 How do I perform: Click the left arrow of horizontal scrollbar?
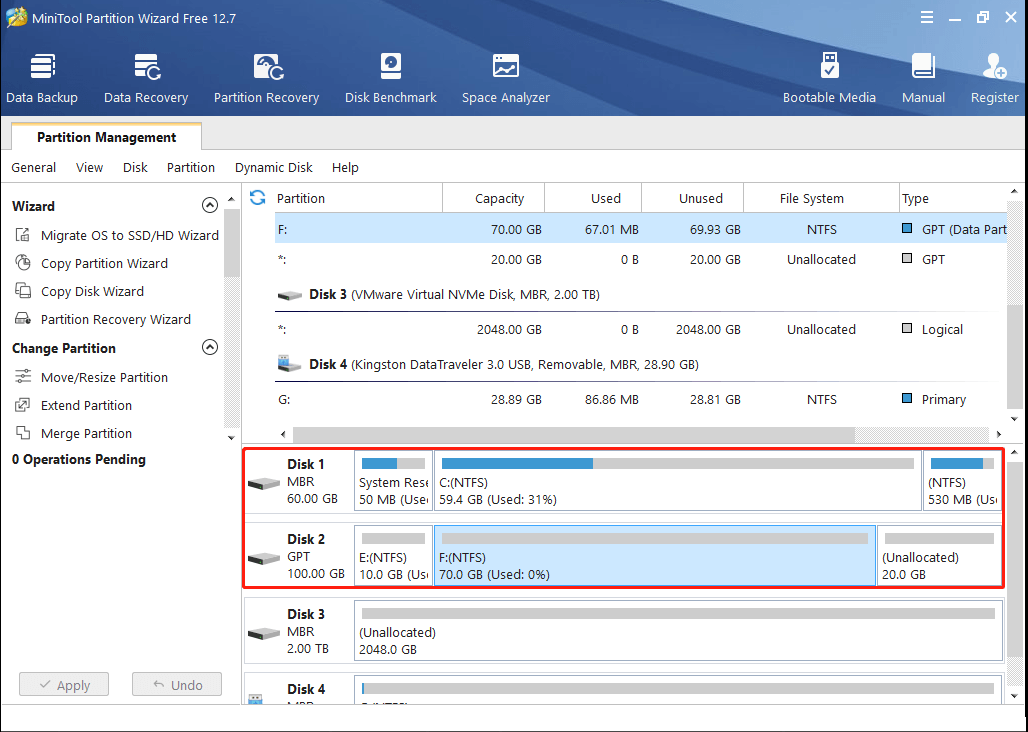[x=283, y=434]
